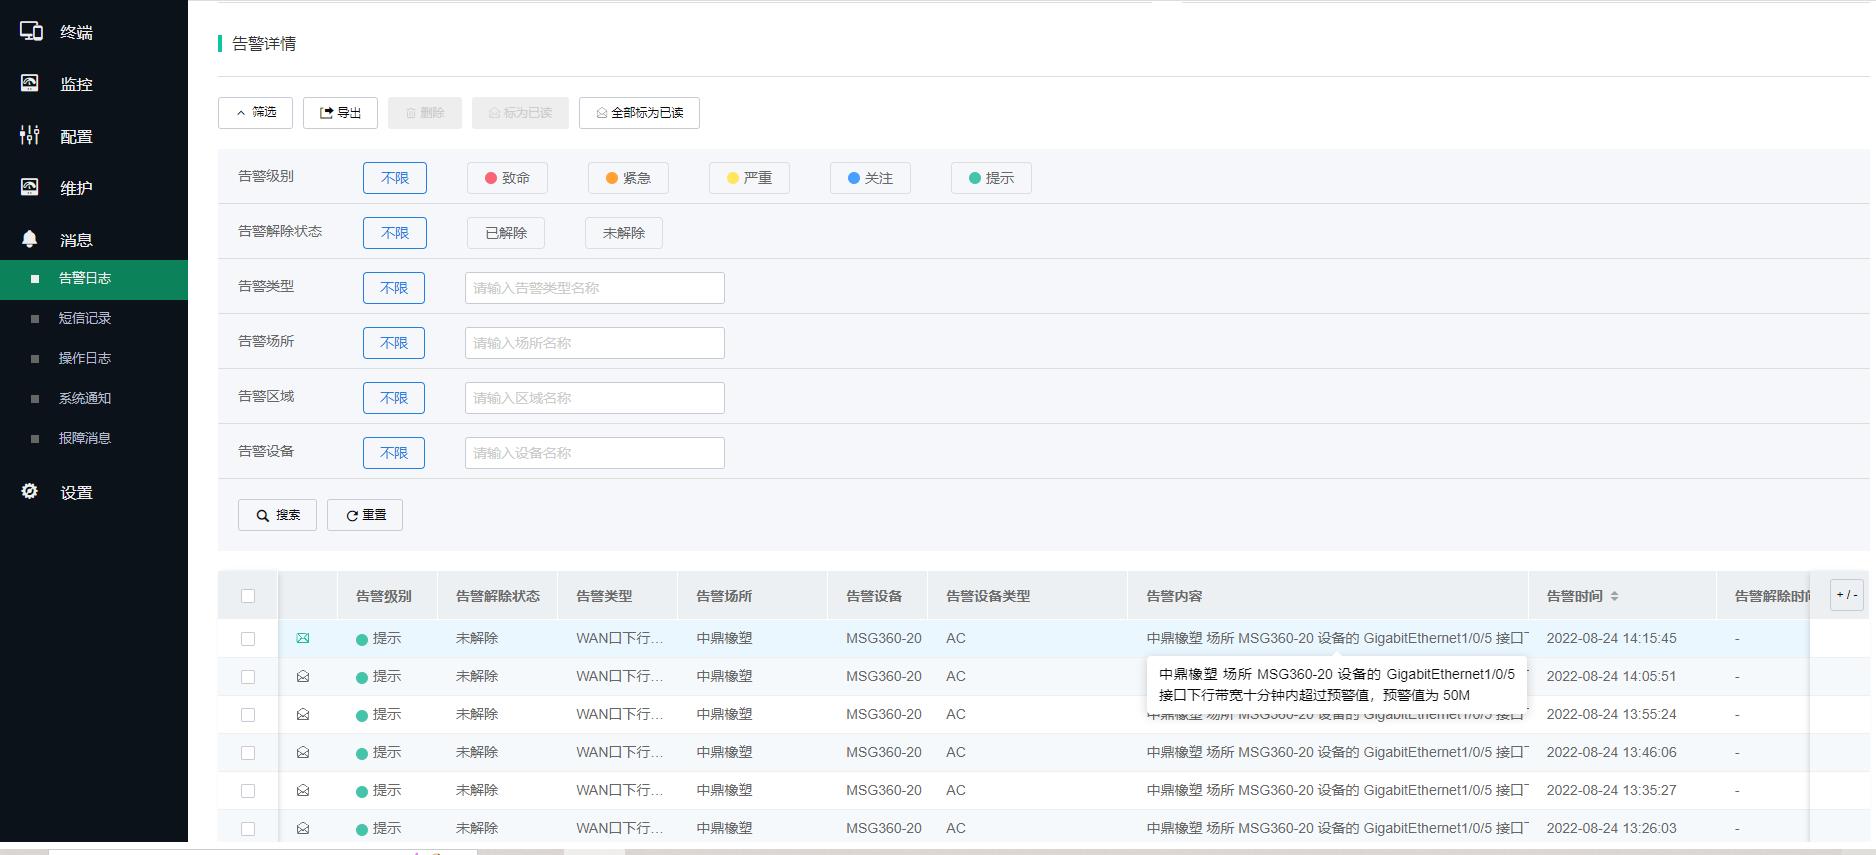
Task: Collapse the 筛选 filter panel
Action: (255, 113)
